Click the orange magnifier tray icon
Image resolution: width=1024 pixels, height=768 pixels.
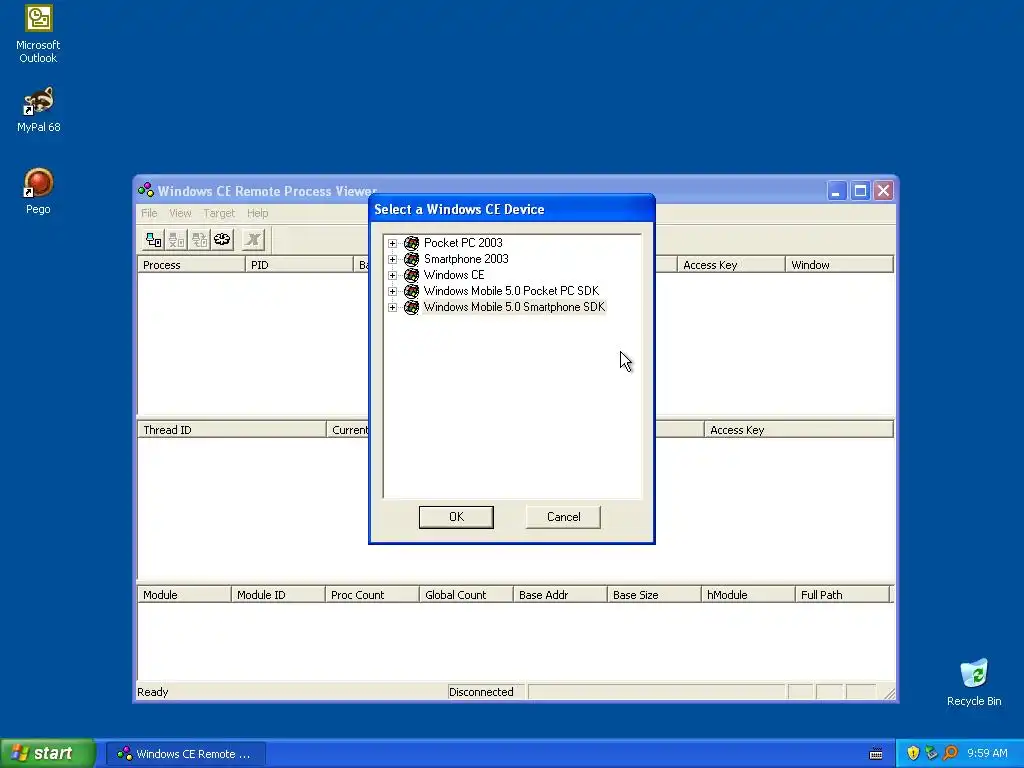[x=950, y=753]
